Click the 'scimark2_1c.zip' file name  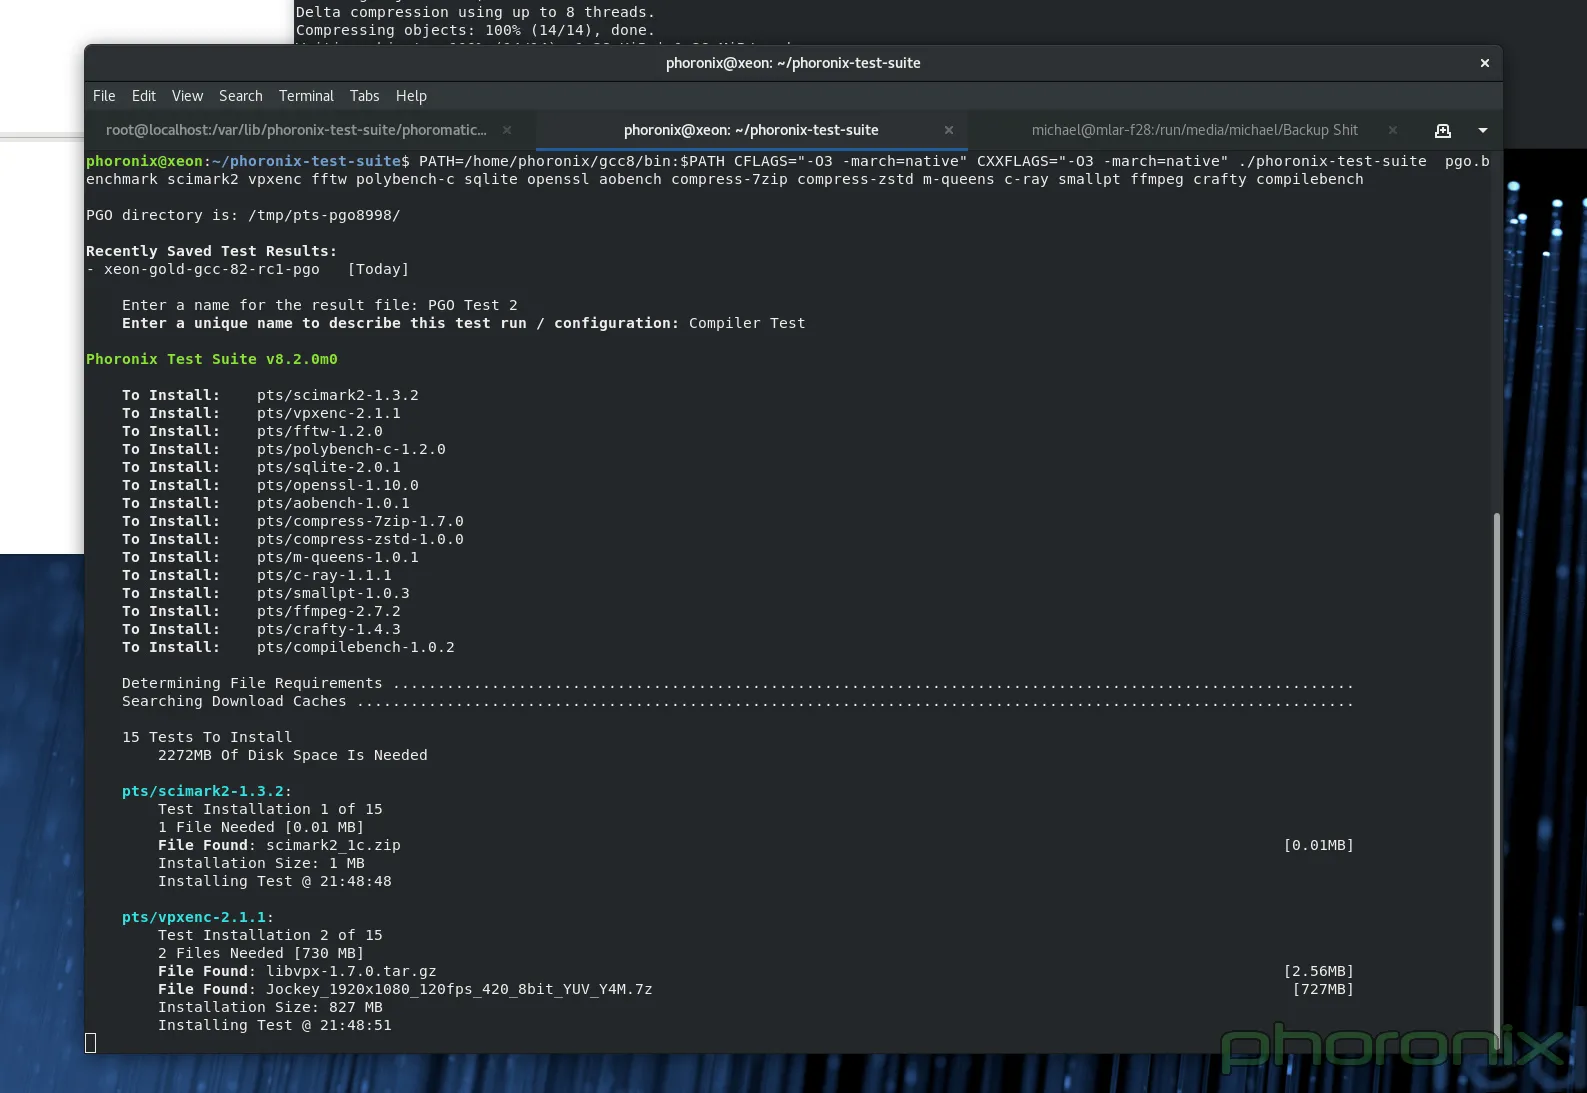point(333,845)
